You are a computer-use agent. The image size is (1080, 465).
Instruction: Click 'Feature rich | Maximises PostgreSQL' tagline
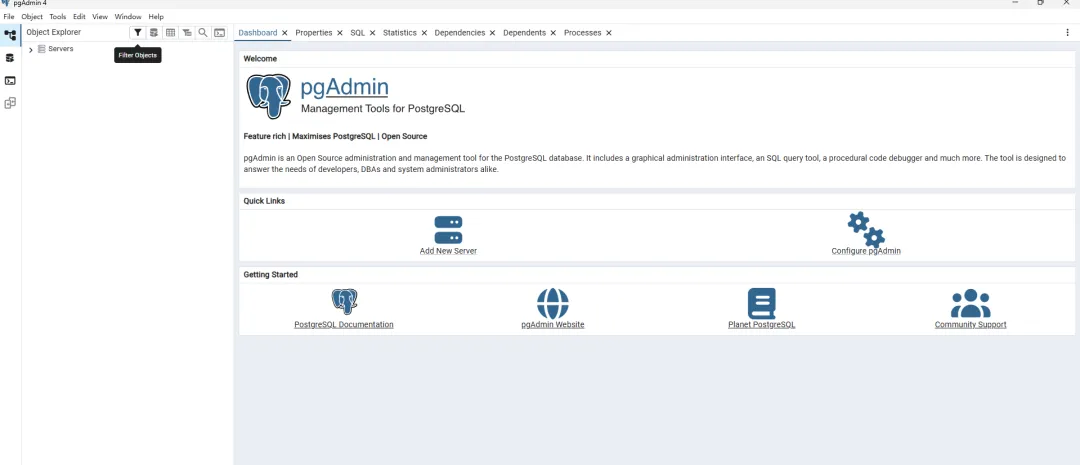coord(309,136)
